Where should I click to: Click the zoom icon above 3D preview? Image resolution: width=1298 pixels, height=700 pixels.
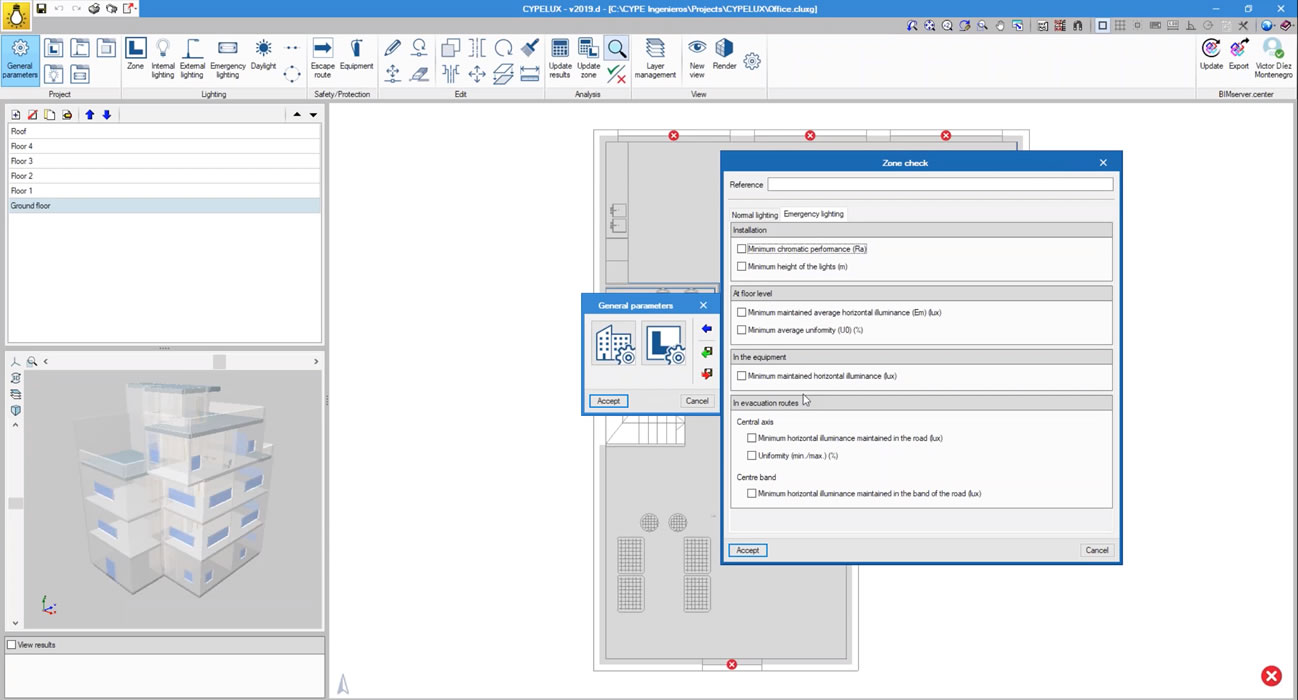(32, 362)
